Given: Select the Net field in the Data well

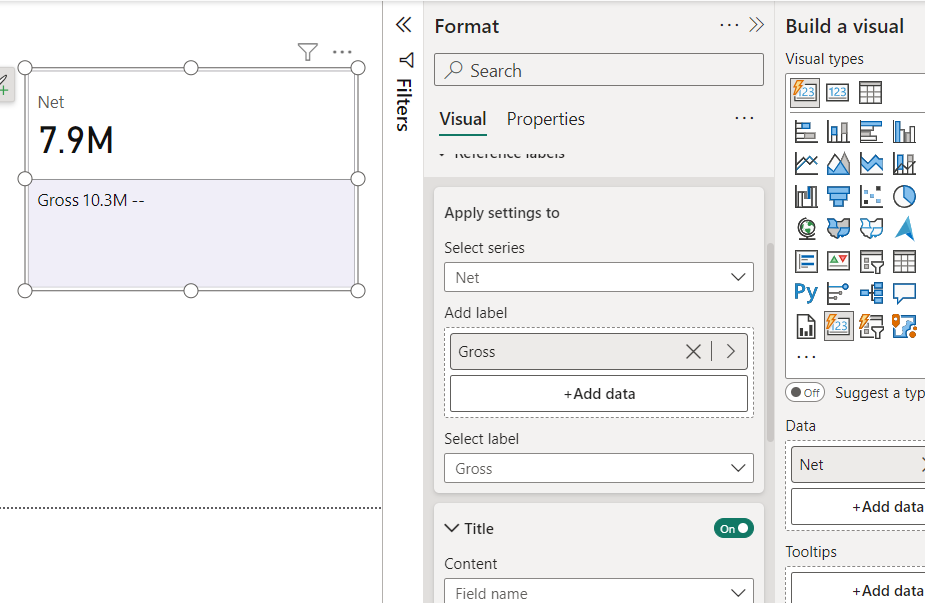Looking at the screenshot, I should coord(858,465).
